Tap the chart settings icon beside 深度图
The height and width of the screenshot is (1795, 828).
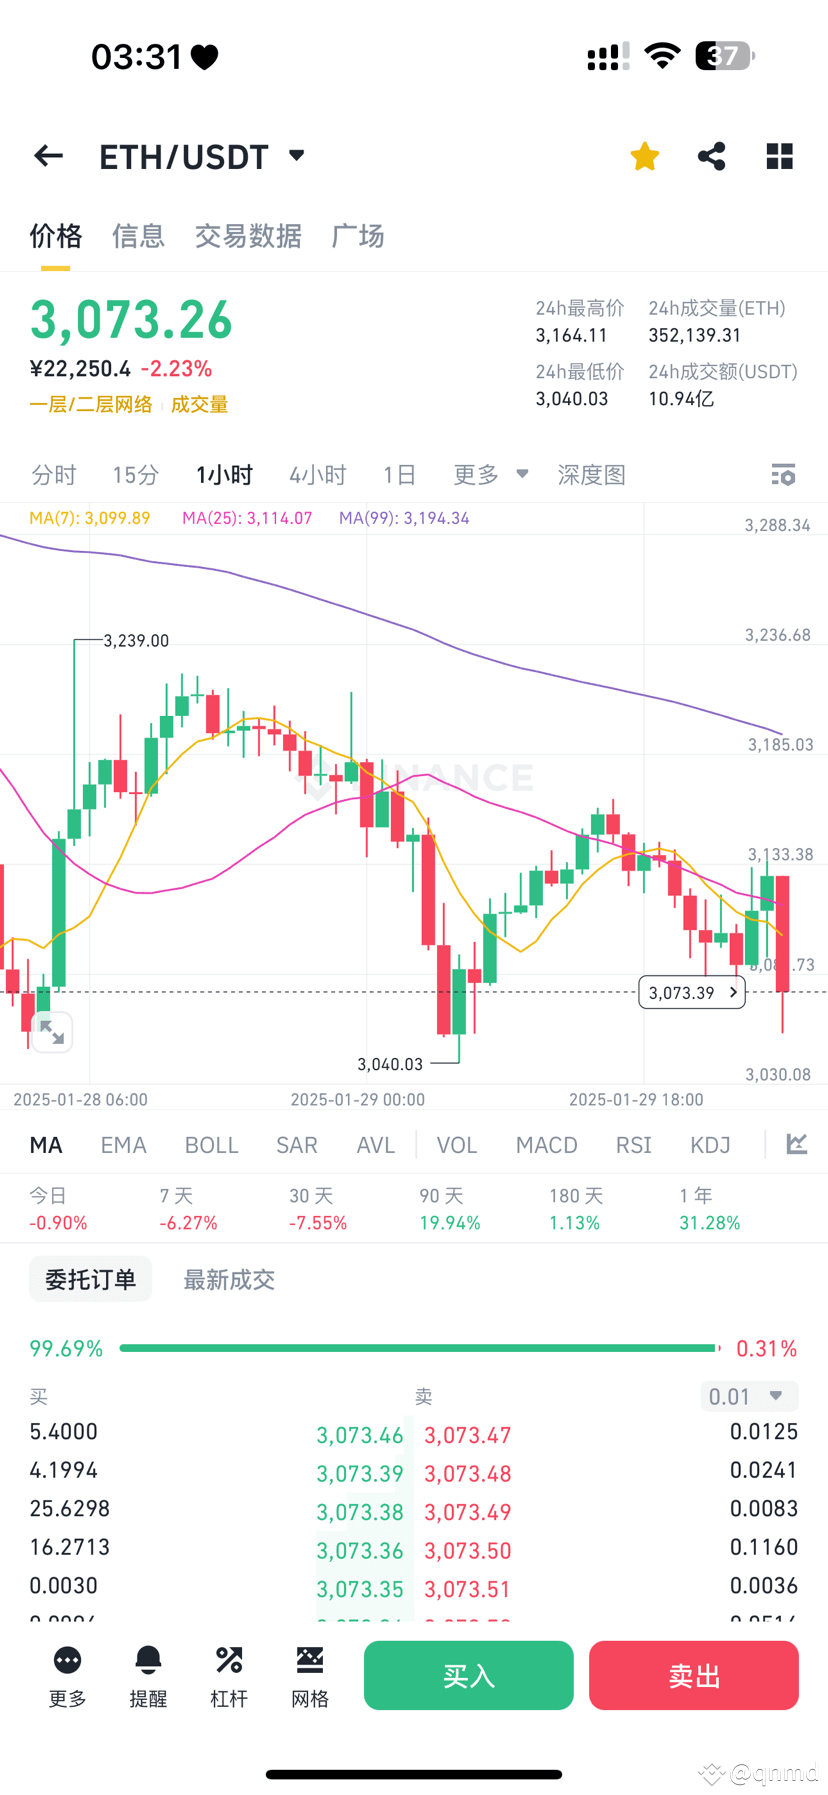pos(783,474)
